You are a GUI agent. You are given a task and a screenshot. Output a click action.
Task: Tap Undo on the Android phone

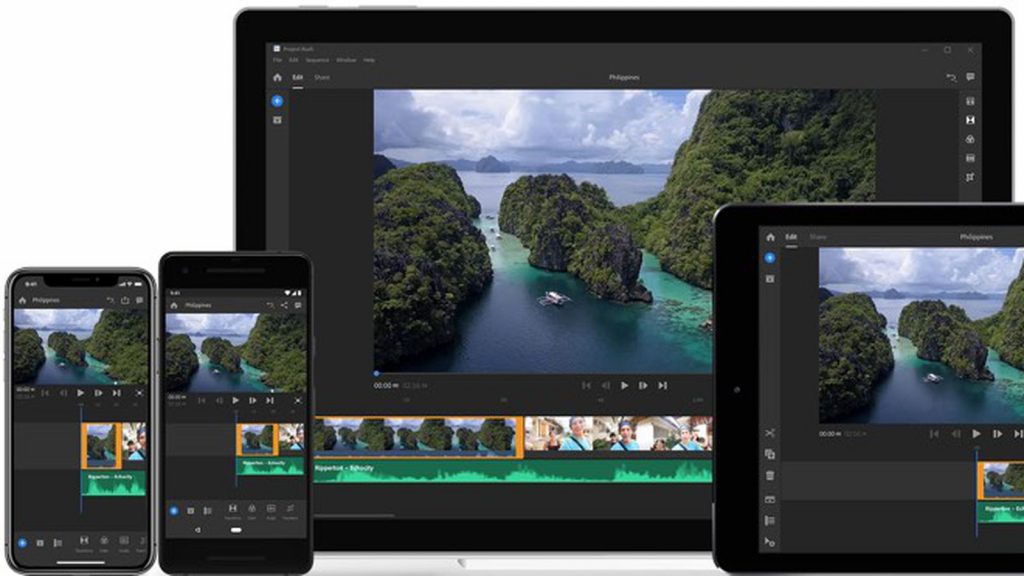270,306
